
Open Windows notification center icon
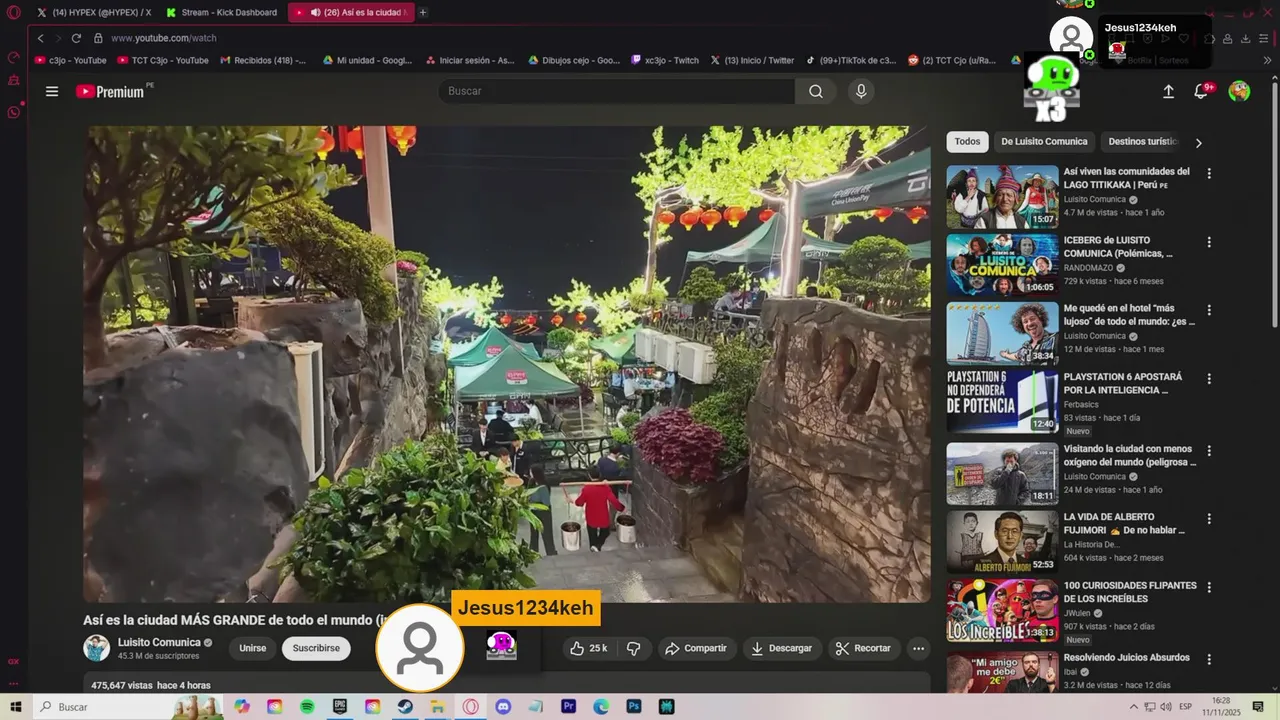click(x=1258, y=707)
